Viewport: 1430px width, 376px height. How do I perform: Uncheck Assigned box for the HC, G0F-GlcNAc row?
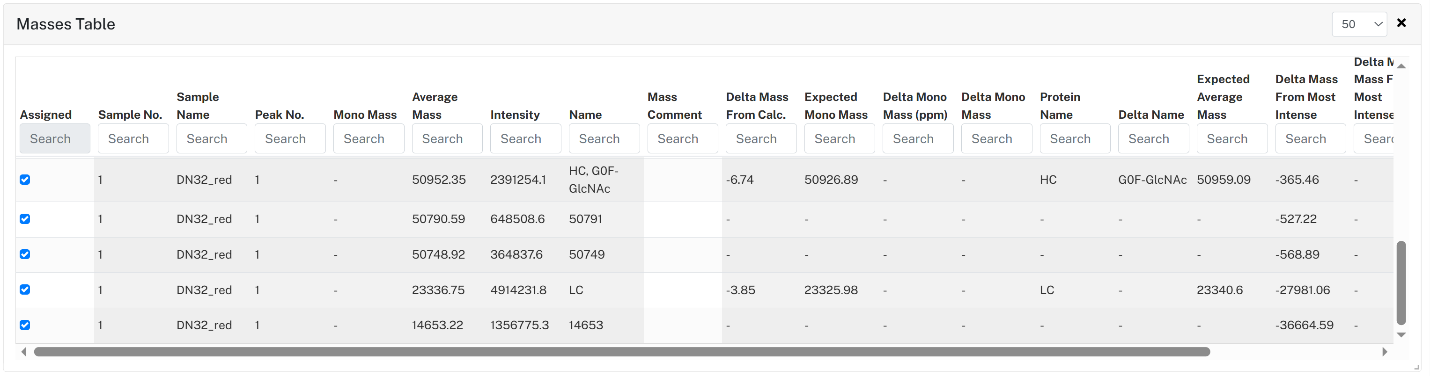tap(25, 180)
